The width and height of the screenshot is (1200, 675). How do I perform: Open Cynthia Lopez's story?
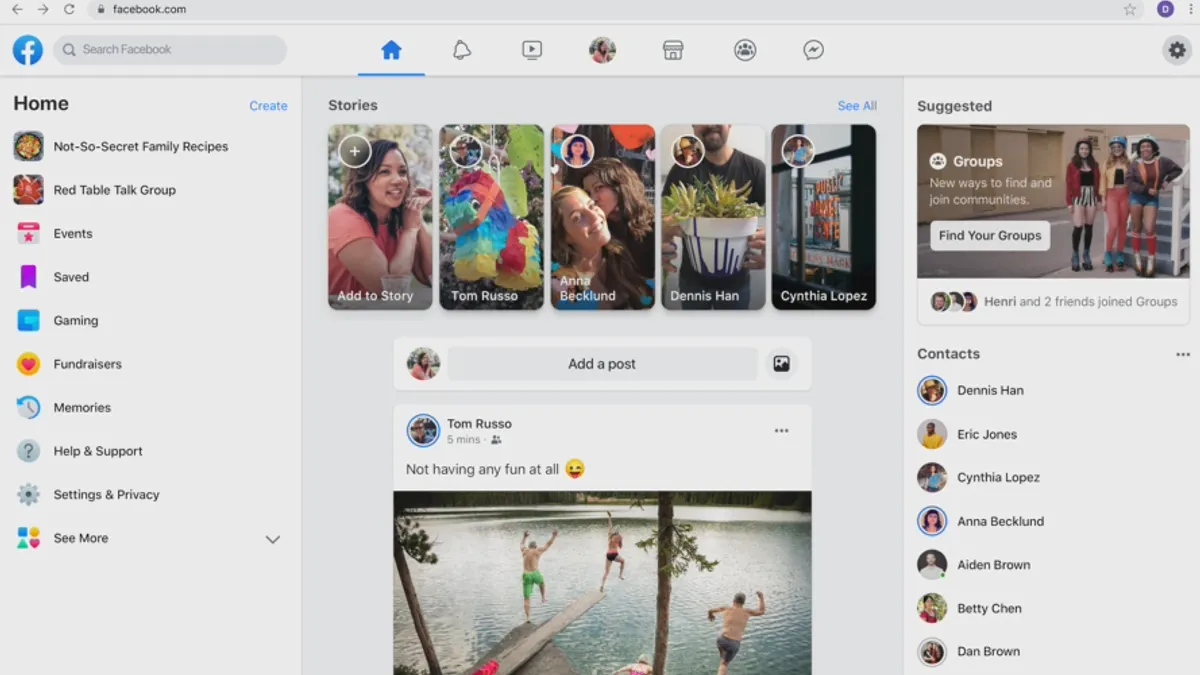(824, 217)
